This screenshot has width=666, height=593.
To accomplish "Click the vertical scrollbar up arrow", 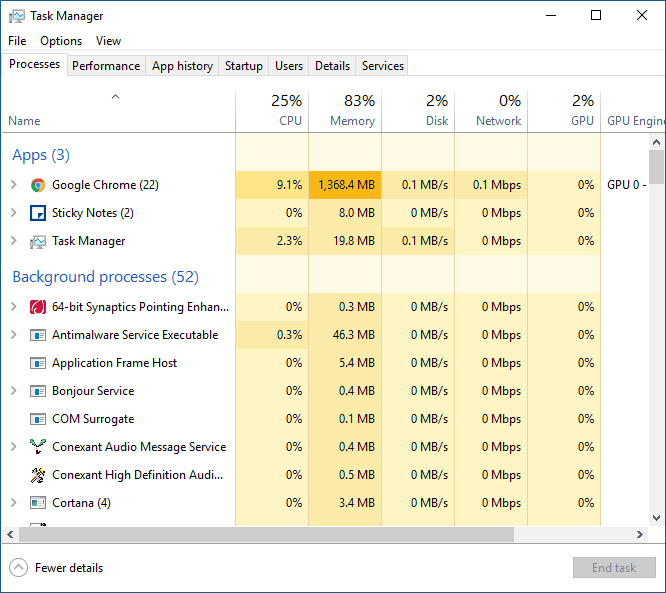I will click(657, 142).
